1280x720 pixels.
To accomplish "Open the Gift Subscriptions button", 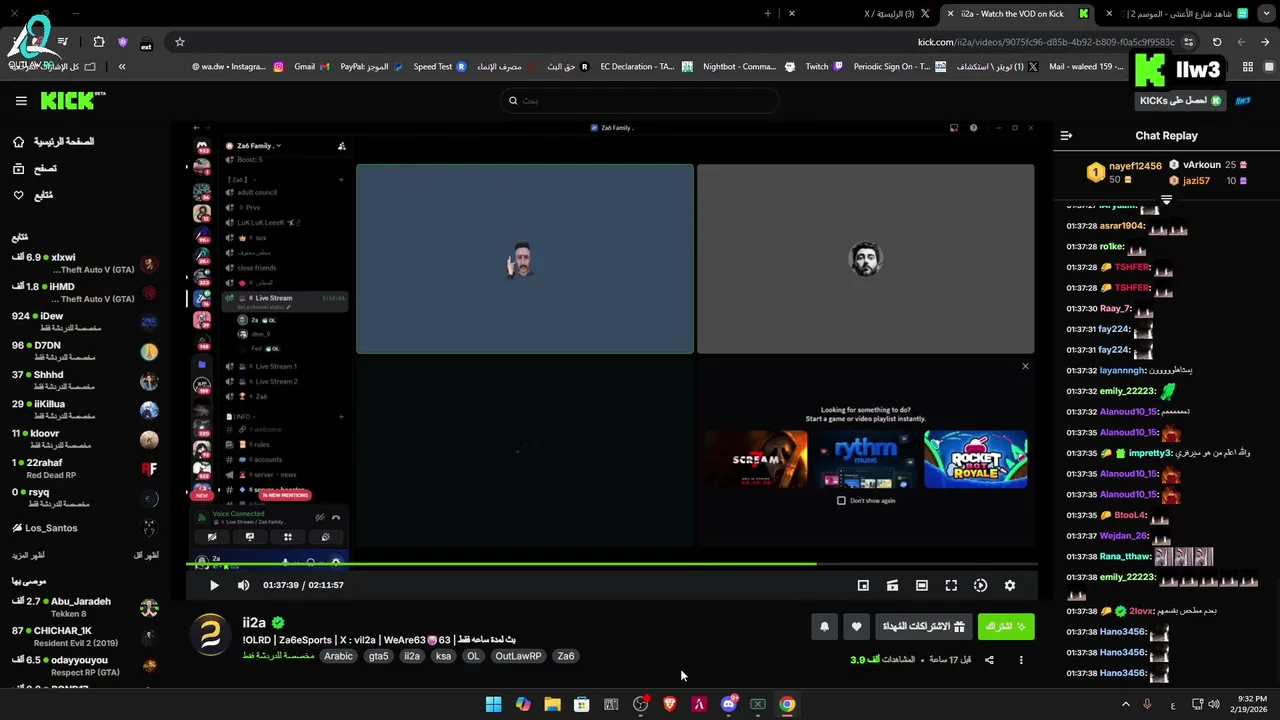I will point(924,627).
